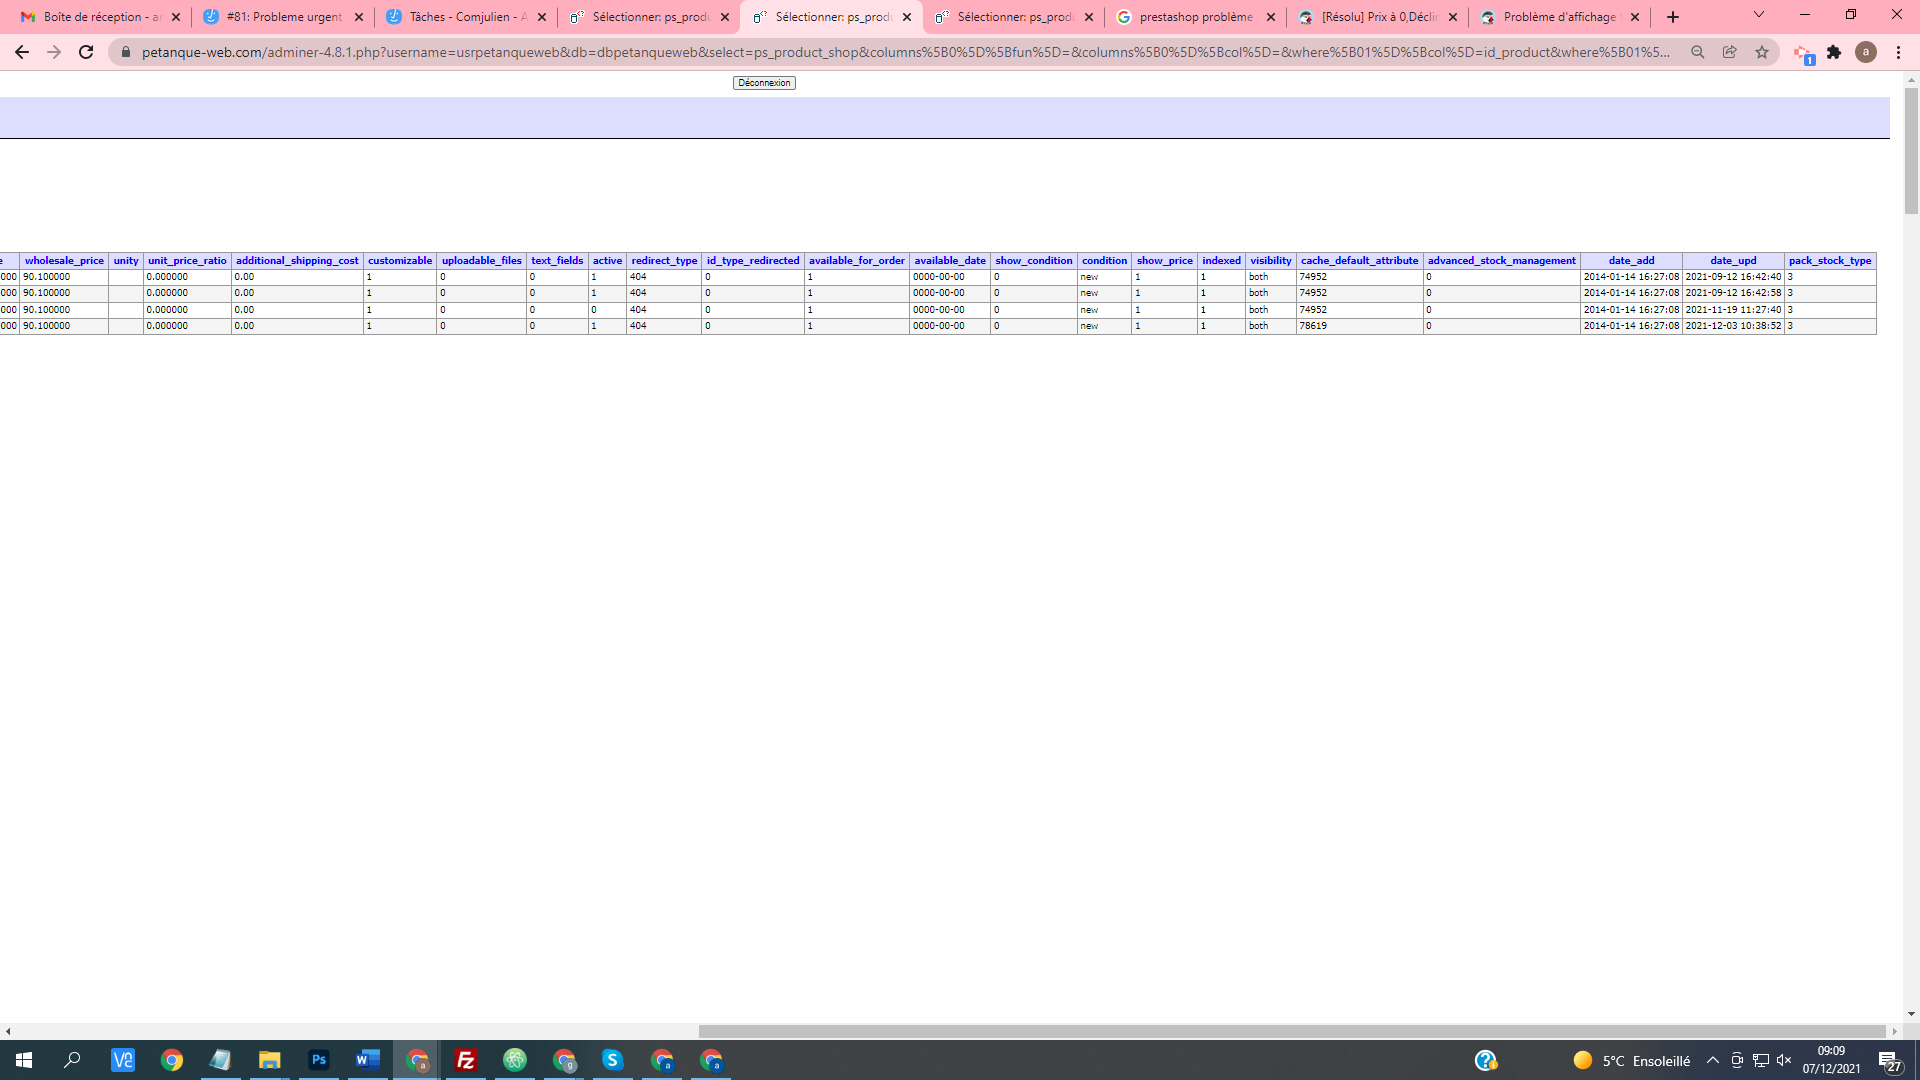Open Skype from the taskbar
The image size is (1920, 1080).
tap(613, 1060)
